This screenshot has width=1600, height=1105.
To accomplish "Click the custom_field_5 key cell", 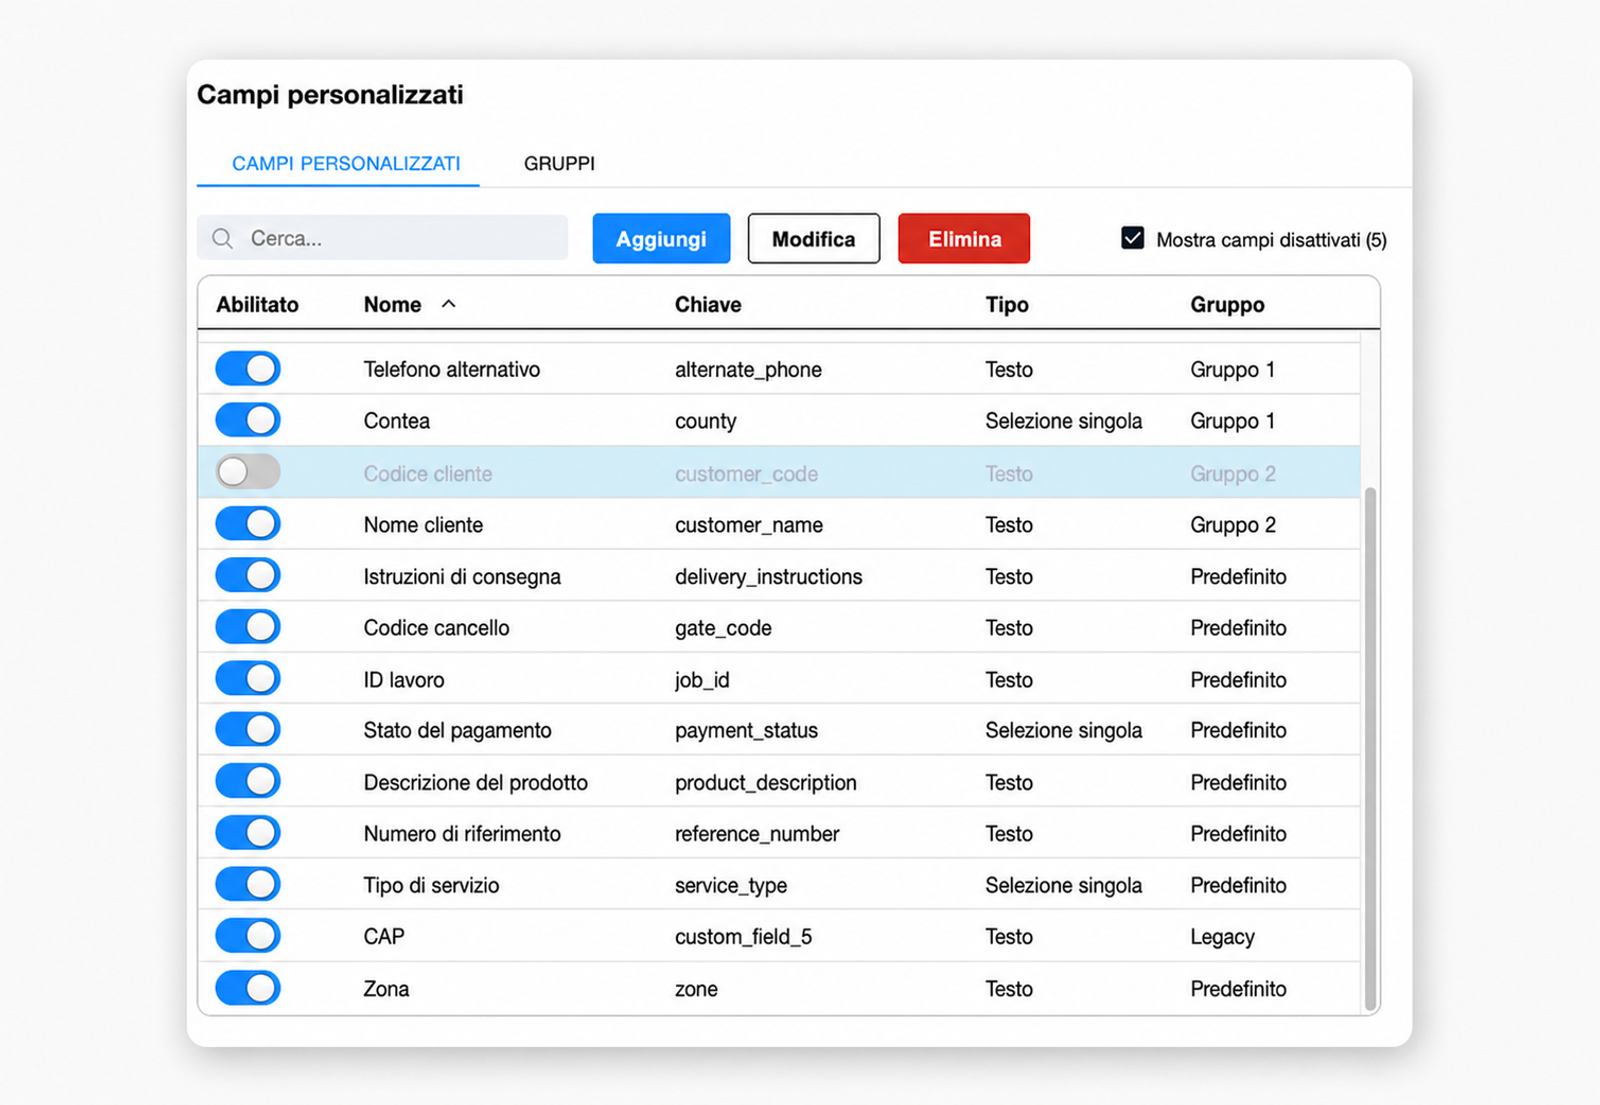I will point(743,937).
